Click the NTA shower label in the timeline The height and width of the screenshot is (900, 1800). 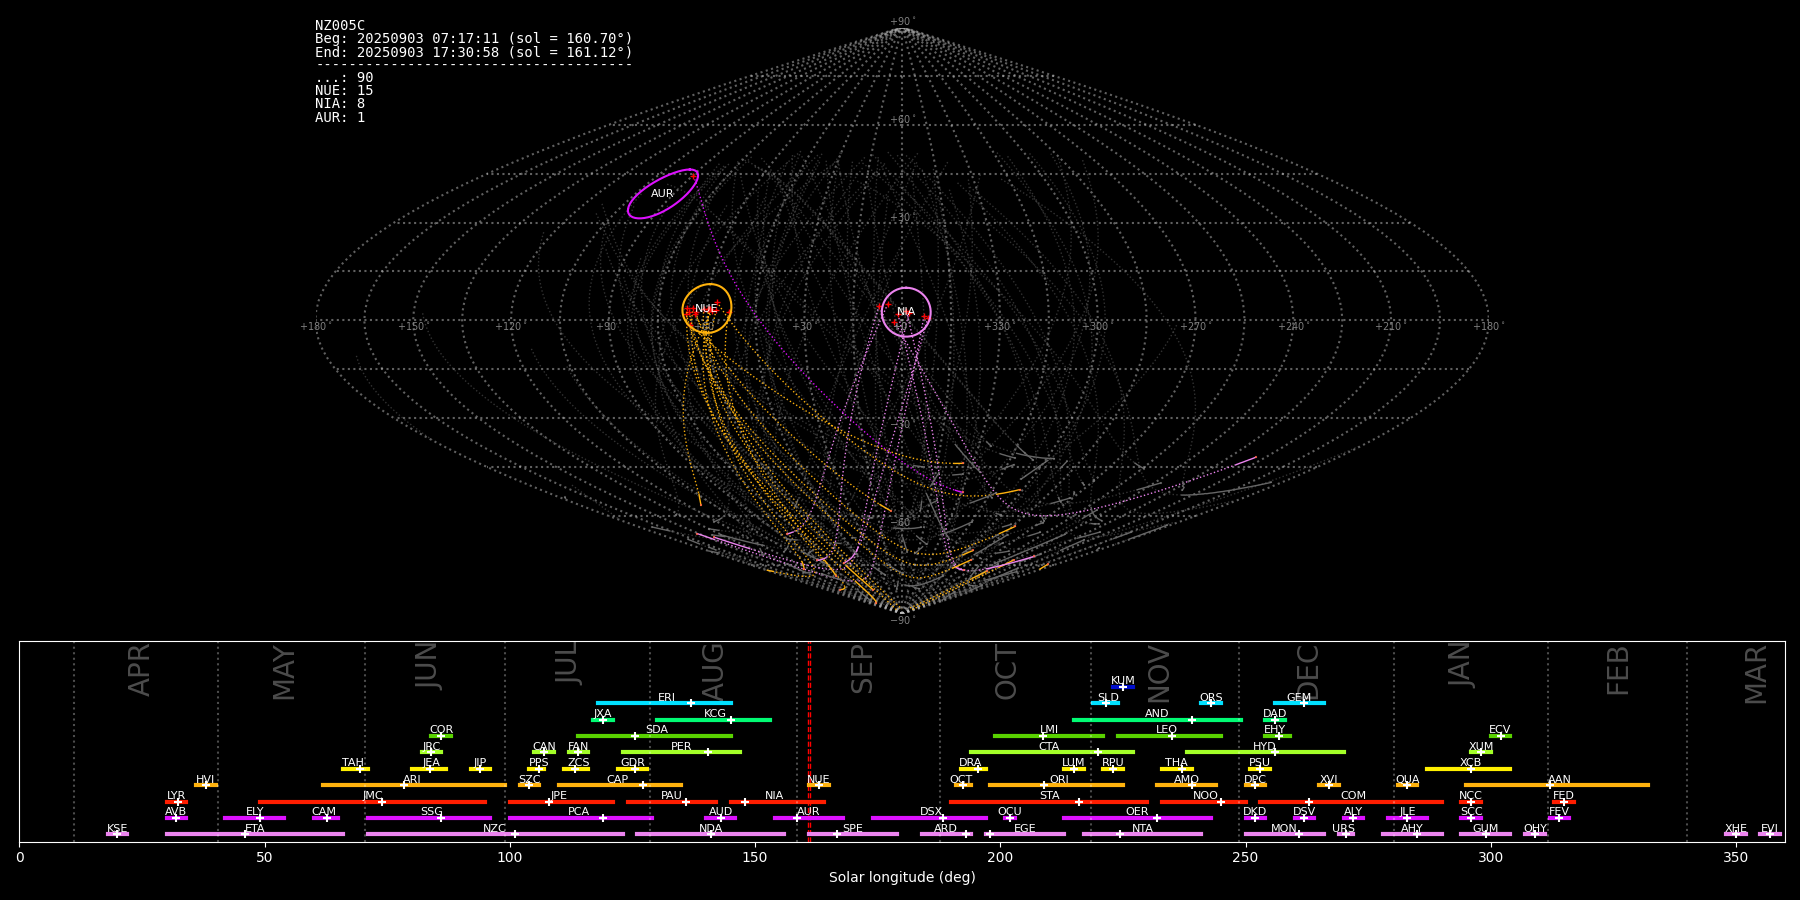[1142, 829]
